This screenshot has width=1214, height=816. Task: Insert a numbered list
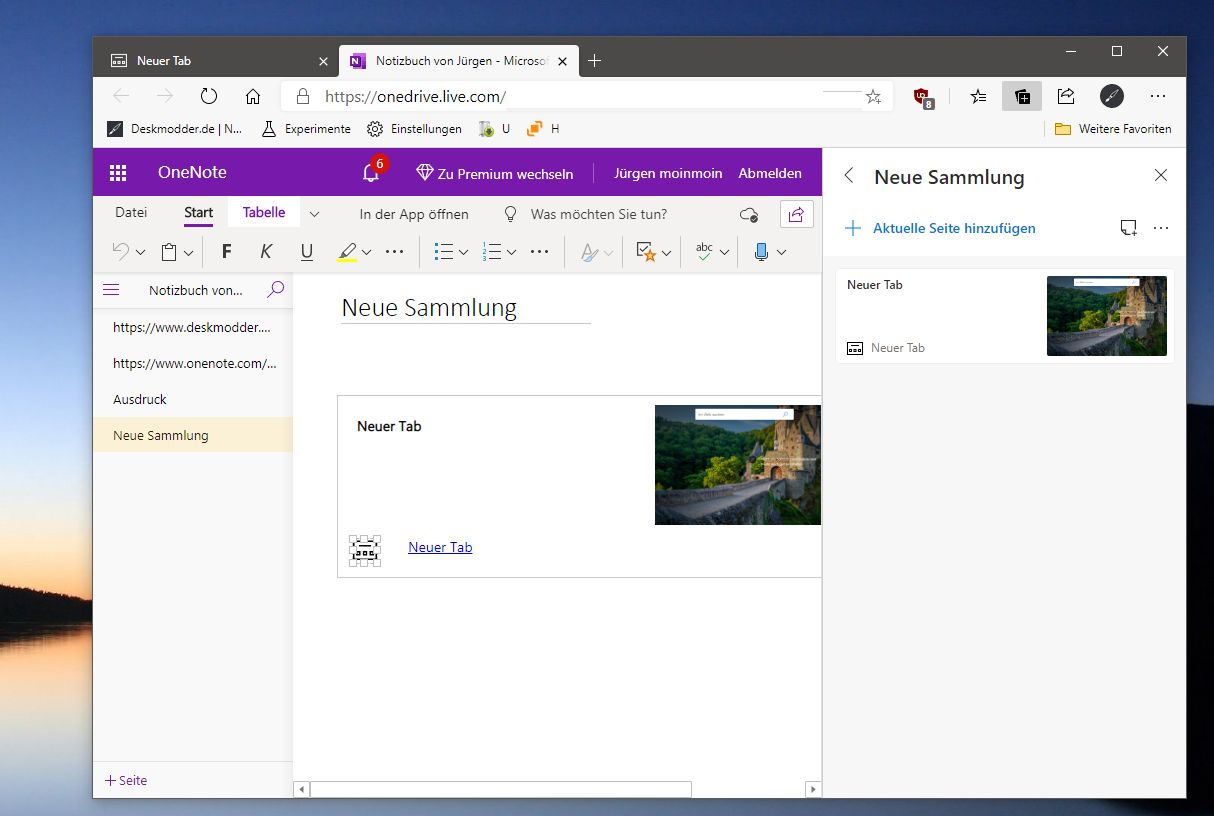pos(492,252)
